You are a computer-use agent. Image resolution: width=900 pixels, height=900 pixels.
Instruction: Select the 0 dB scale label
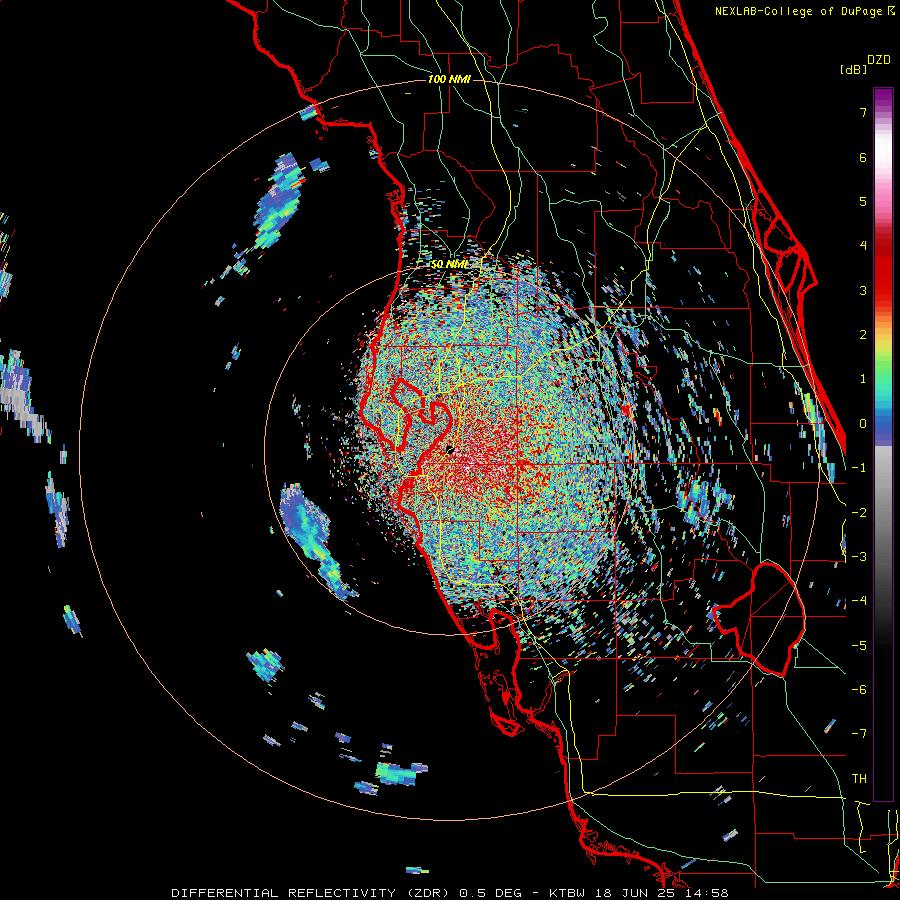pos(863,424)
